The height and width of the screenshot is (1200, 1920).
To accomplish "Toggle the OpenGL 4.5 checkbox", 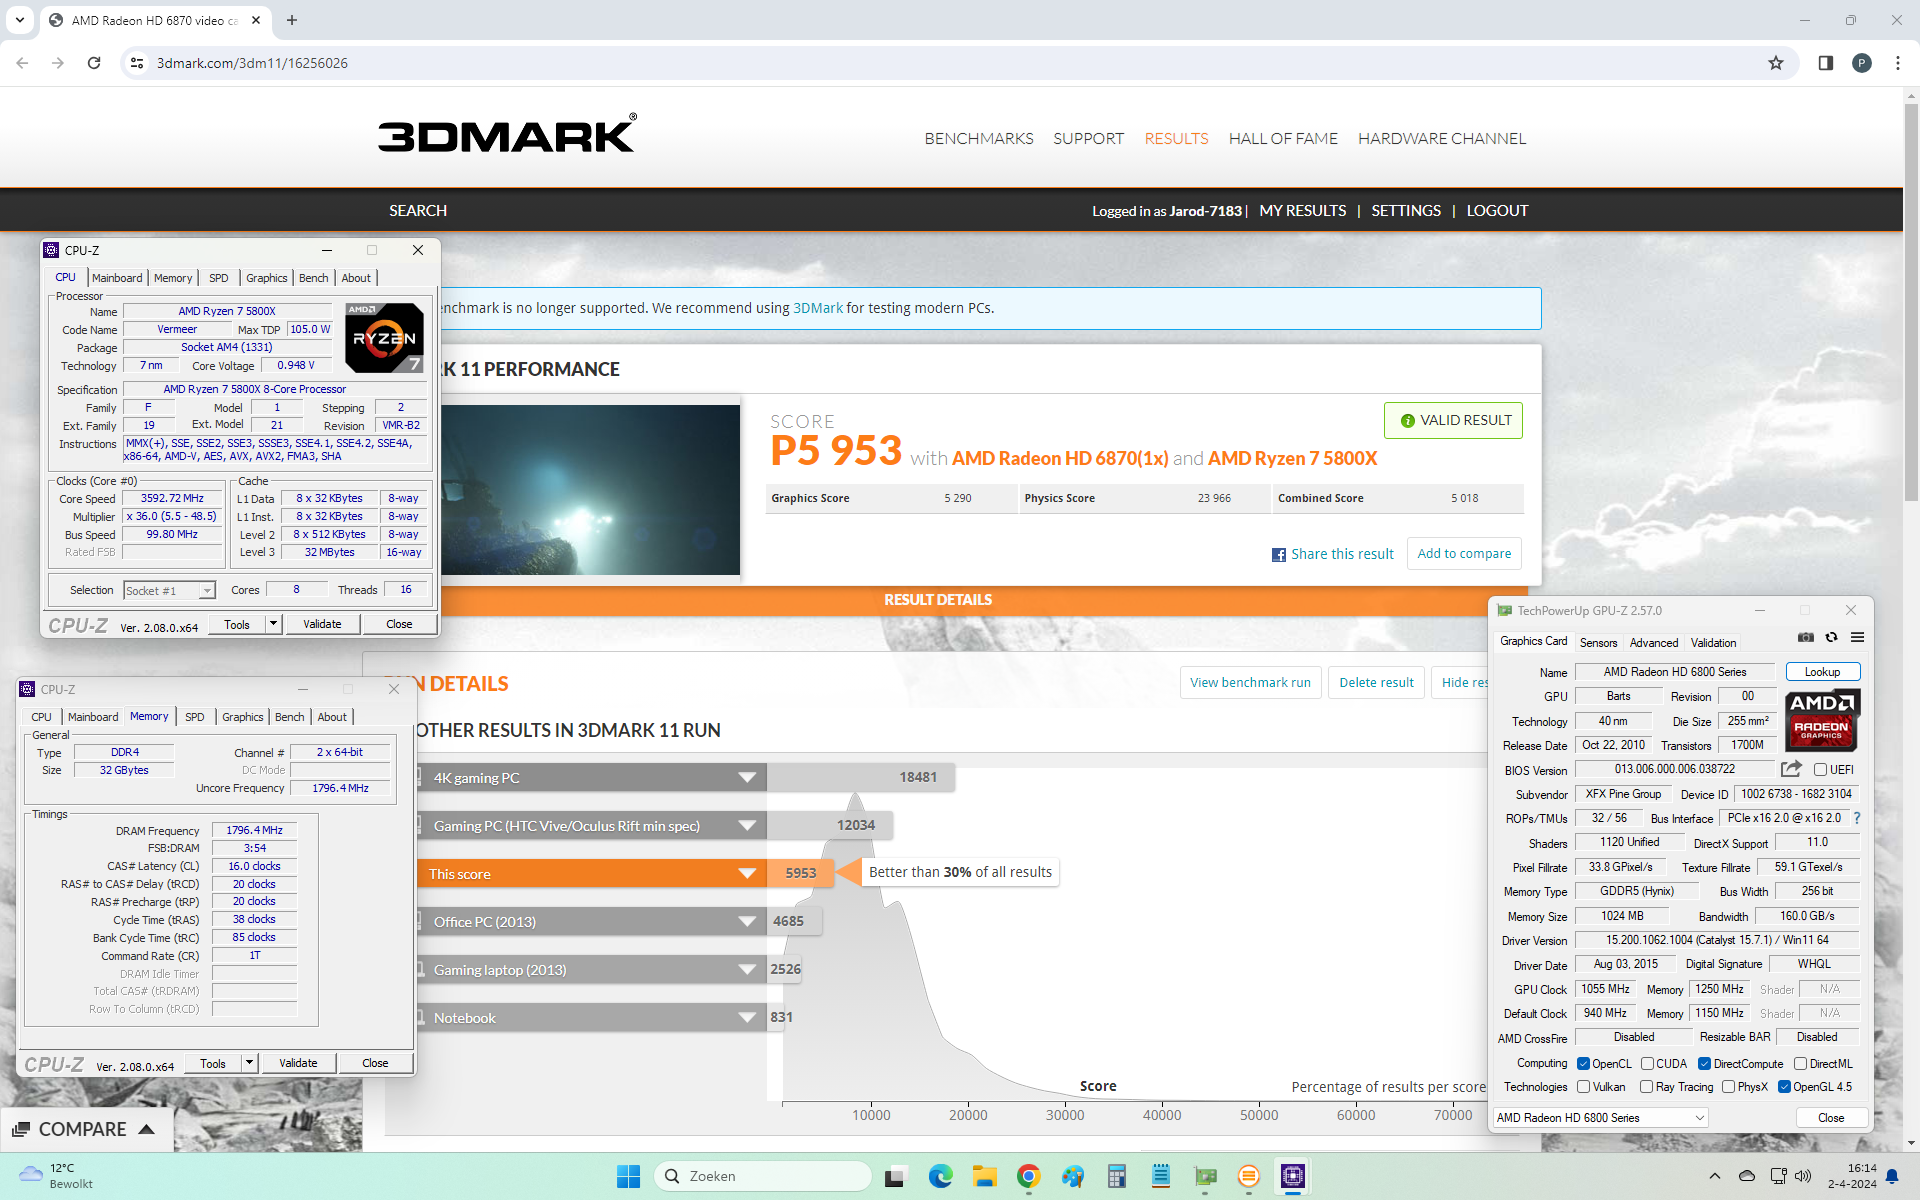I will click(x=1784, y=1086).
